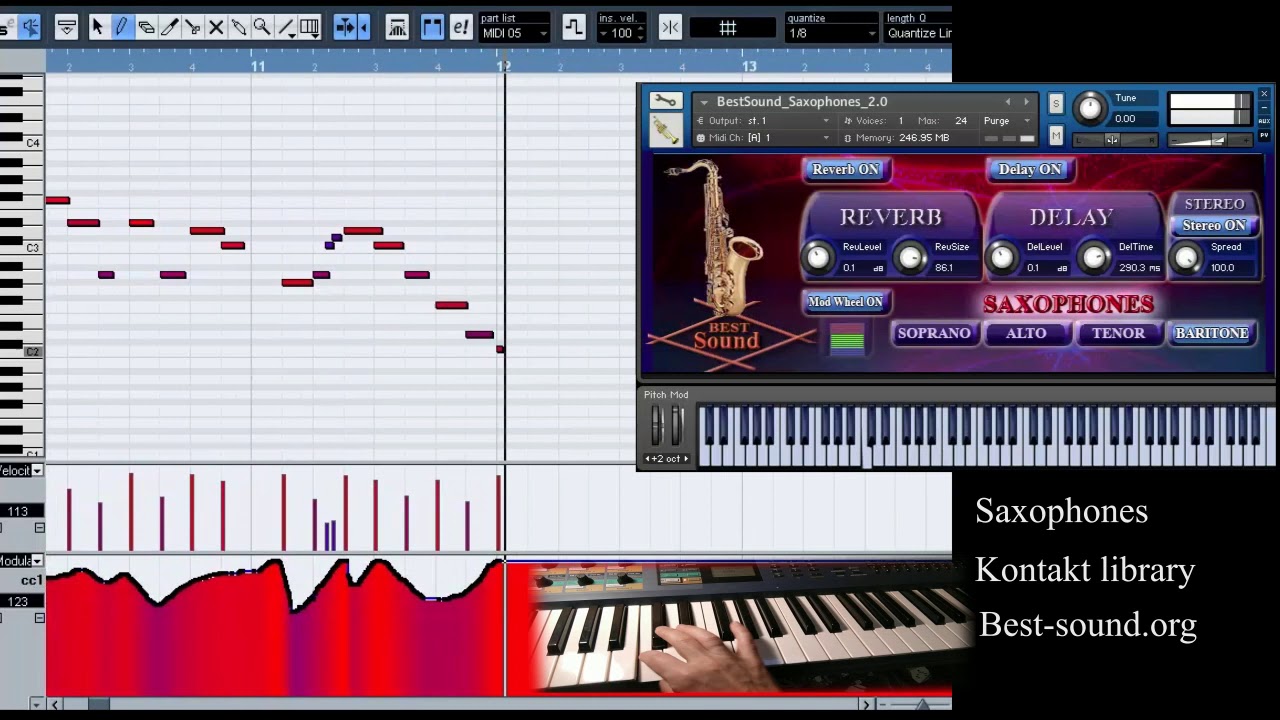Viewport: 1280px width, 720px height.
Task: Select the Mute X tool
Action: point(216,27)
